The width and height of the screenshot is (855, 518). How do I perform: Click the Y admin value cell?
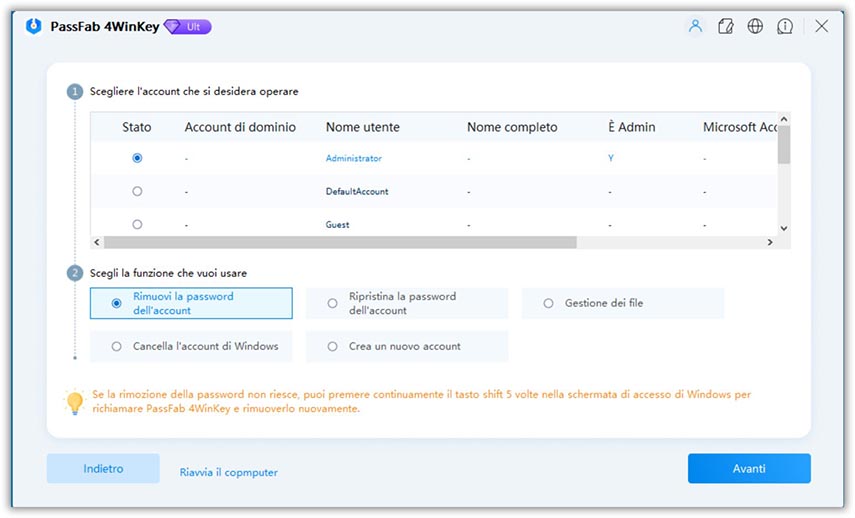pos(611,158)
